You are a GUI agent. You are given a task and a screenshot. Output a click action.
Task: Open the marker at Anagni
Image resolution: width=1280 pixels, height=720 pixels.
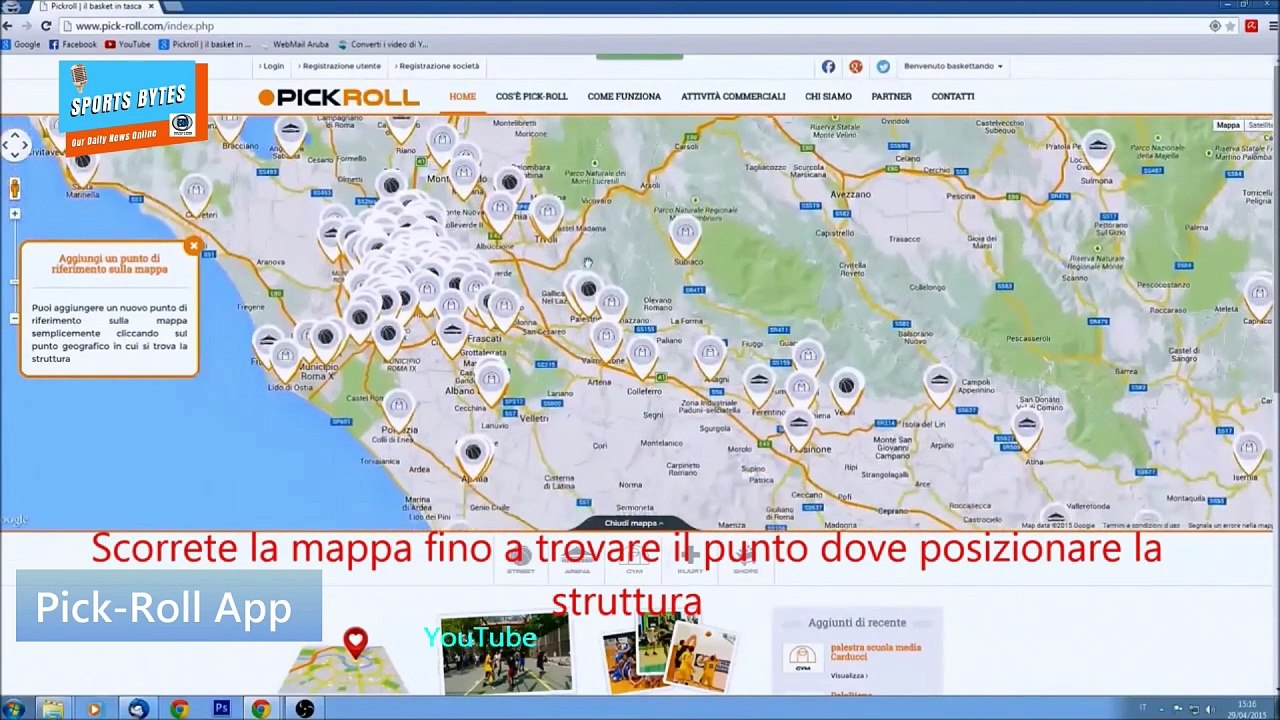(710, 353)
